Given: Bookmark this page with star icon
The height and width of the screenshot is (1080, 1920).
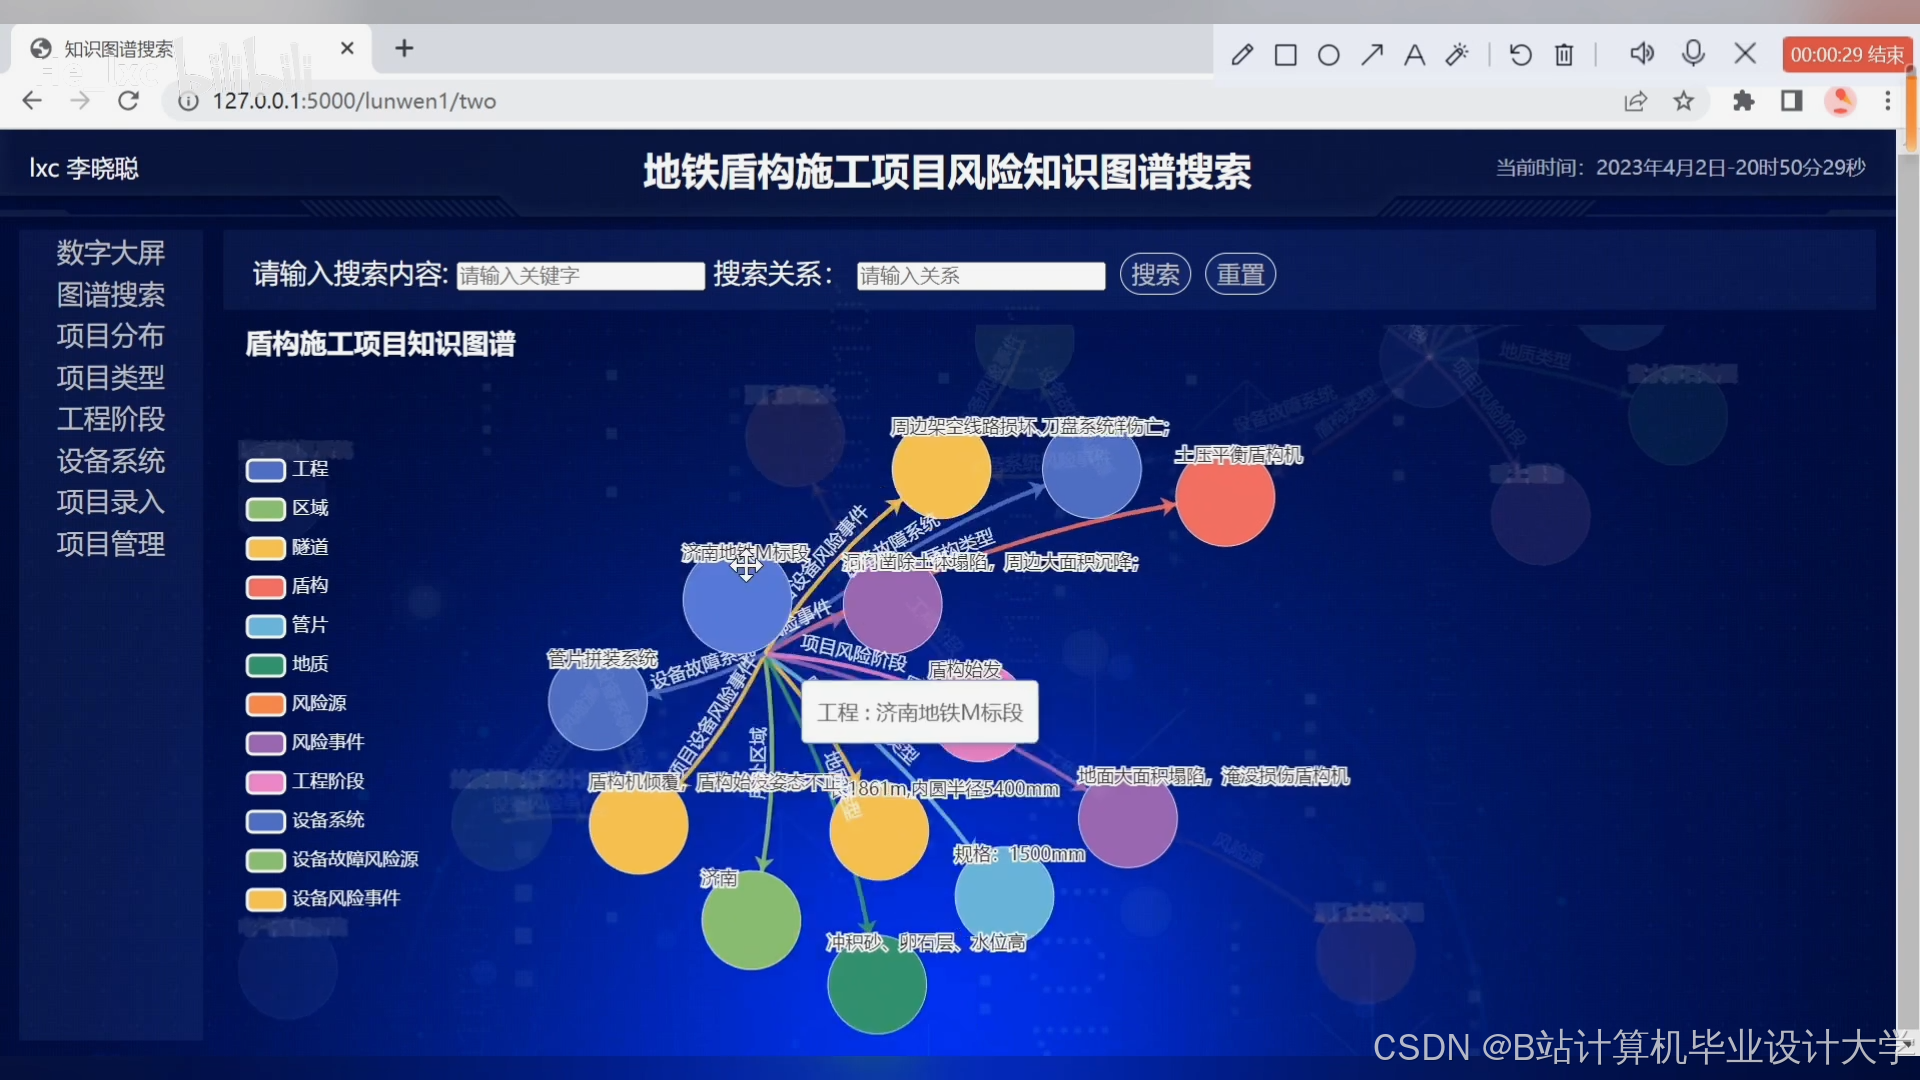Looking at the screenshot, I should point(1684,101).
